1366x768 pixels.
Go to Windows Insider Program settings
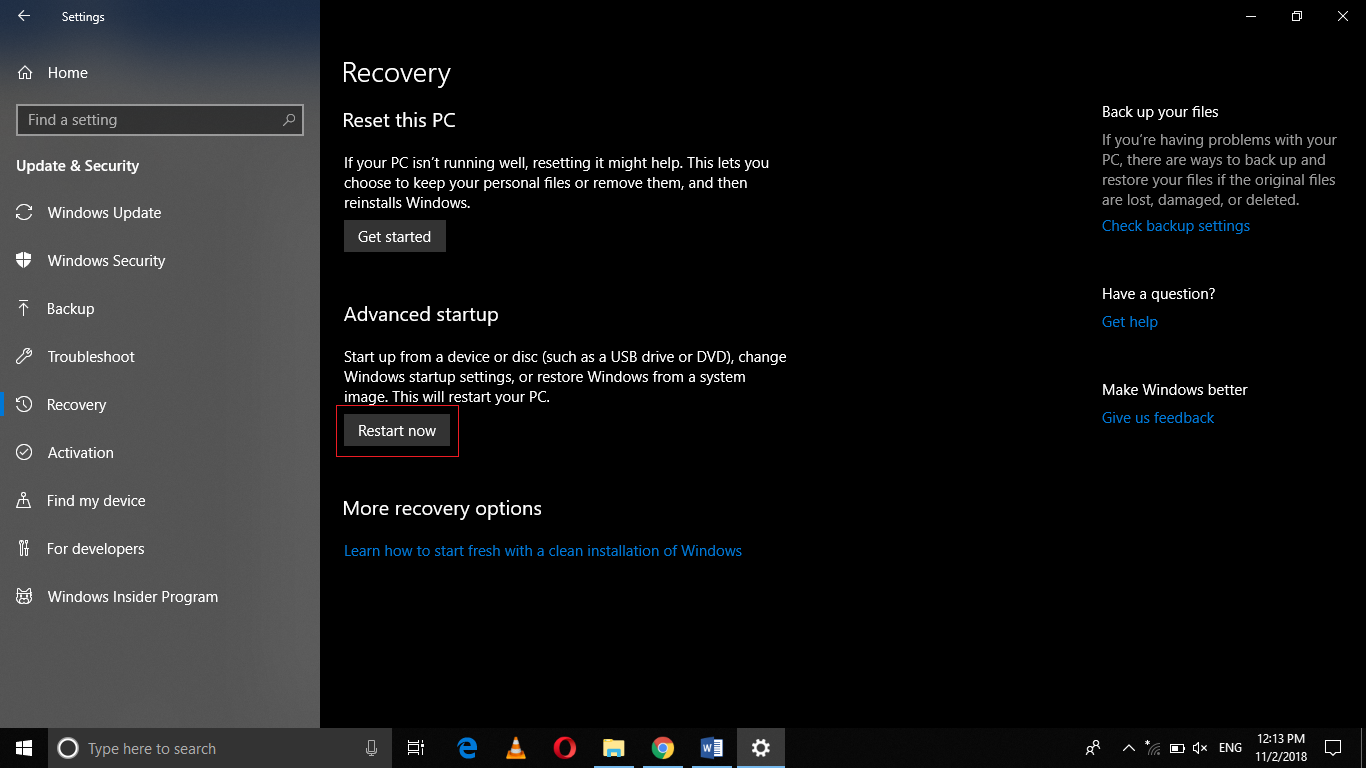pyautogui.click(x=160, y=596)
